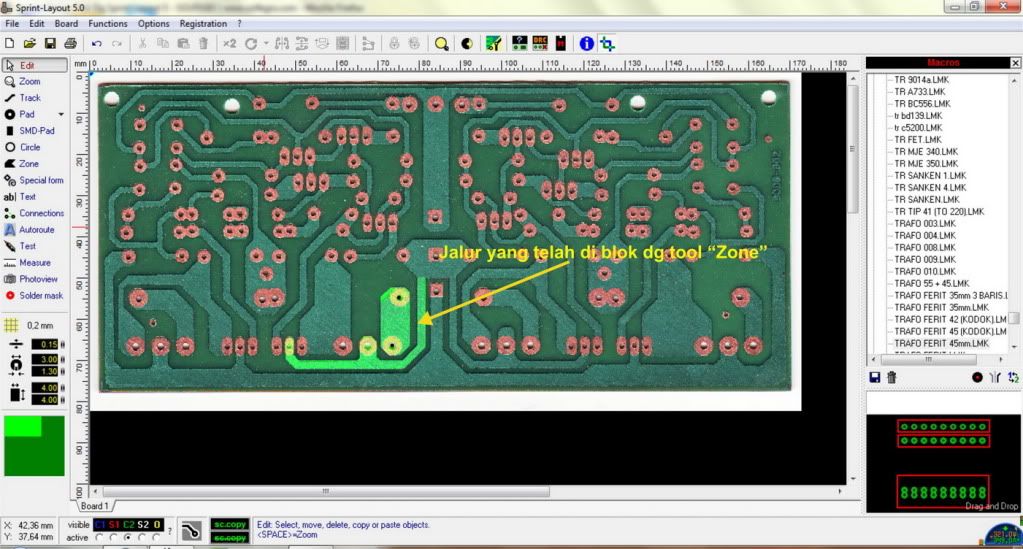Save the layout with the floppy icon
The height and width of the screenshot is (549, 1023).
[x=50, y=44]
